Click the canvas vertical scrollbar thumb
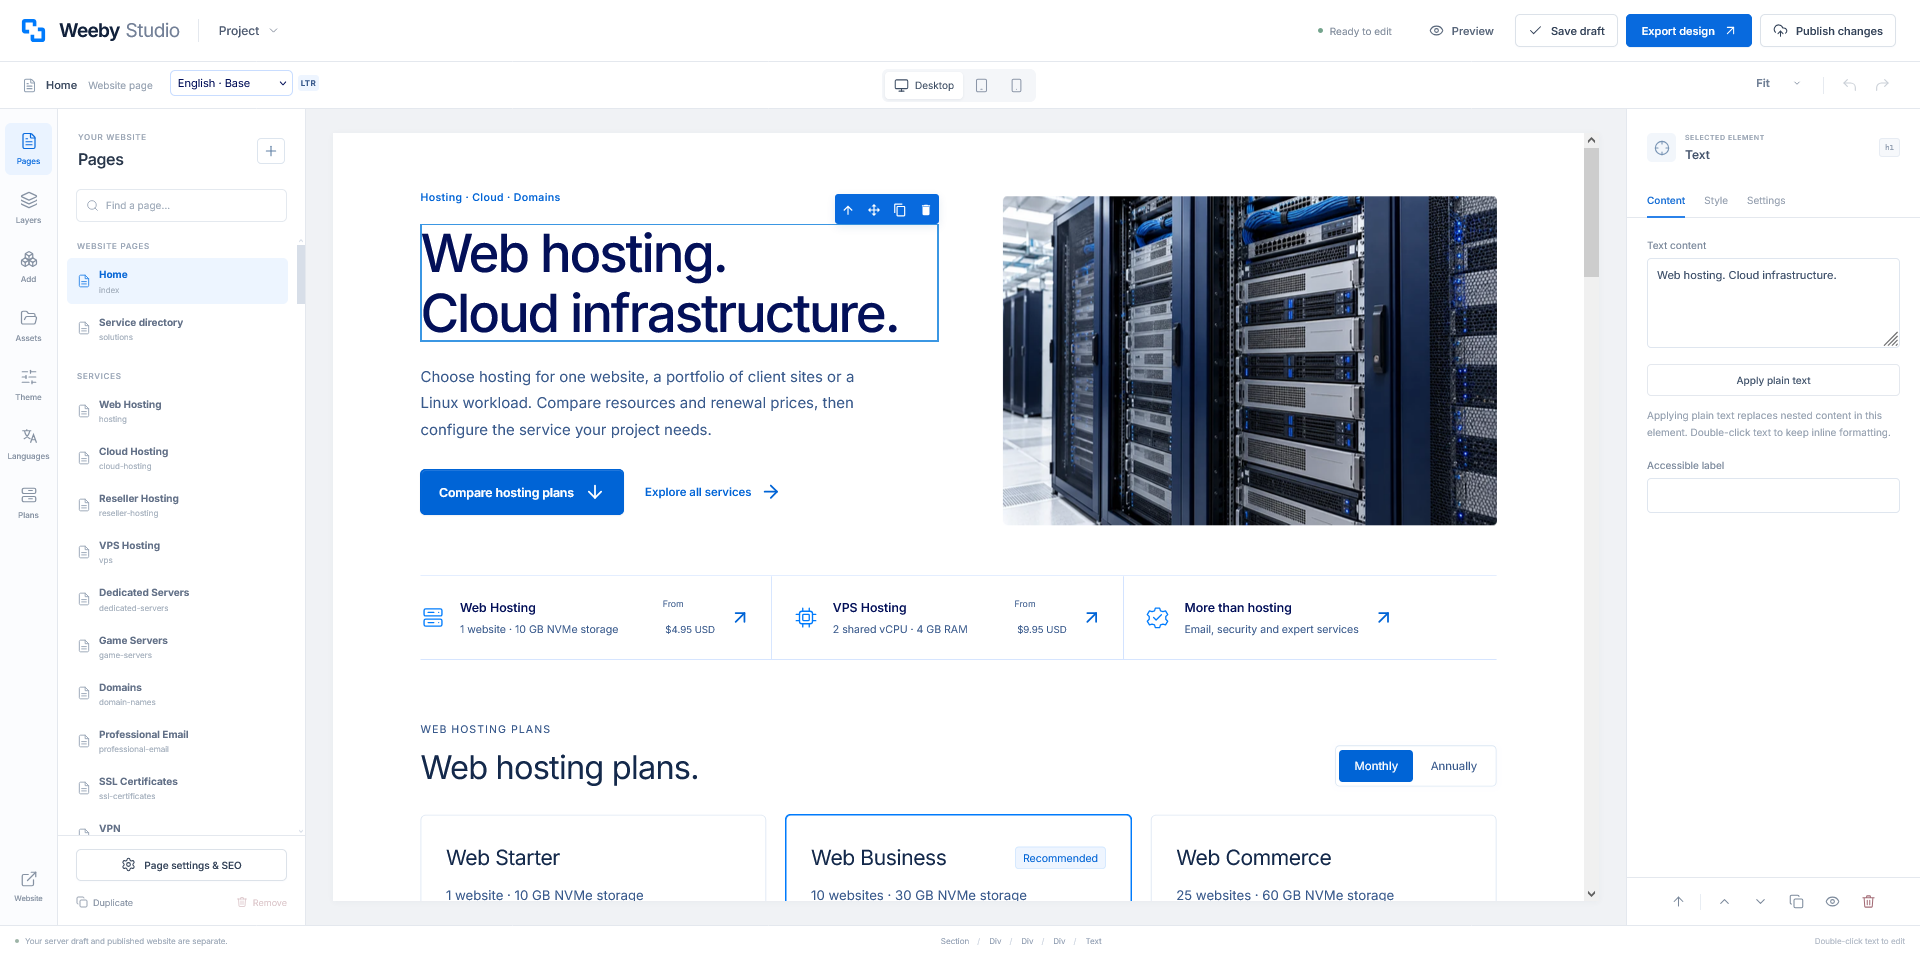 [x=1591, y=212]
